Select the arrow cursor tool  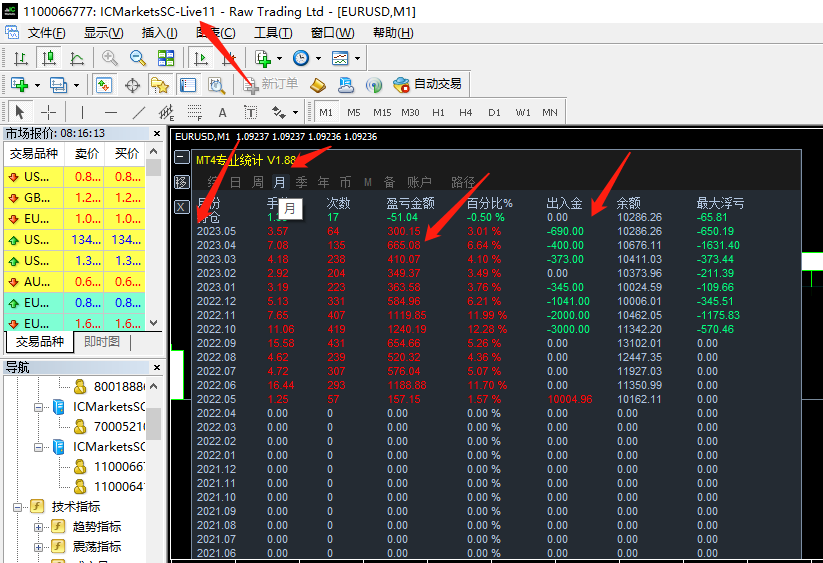(20, 112)
